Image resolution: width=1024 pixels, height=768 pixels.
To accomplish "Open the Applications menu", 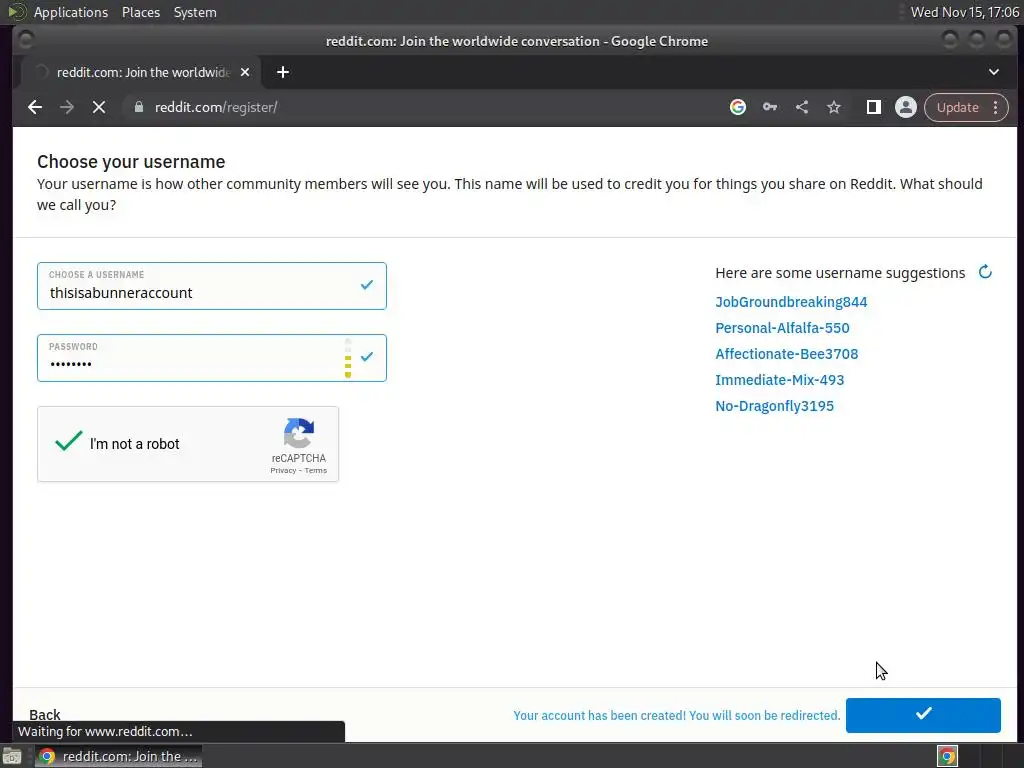I will click(71, 12).
